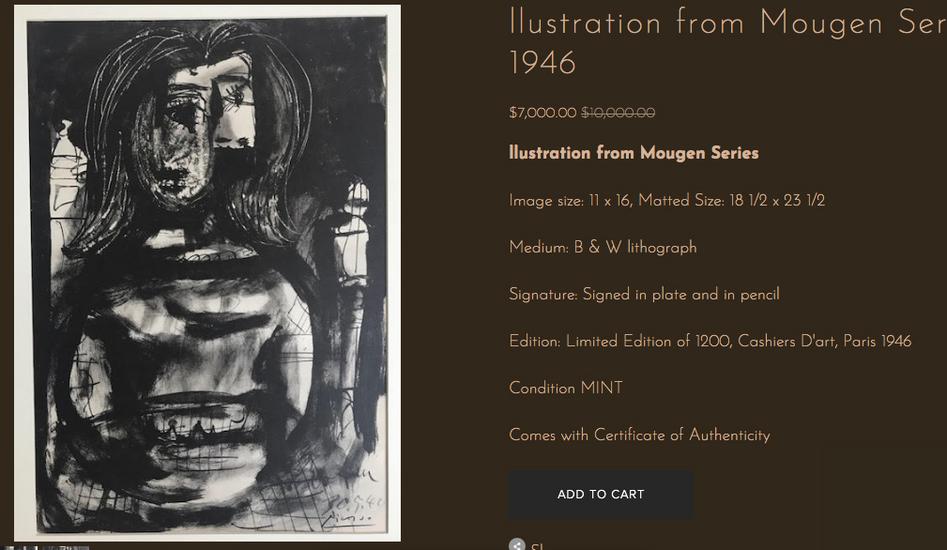Click the white mat border of the artwork
Image resolution: width=947 pixels, height=550 pixels.
point(207,12)
